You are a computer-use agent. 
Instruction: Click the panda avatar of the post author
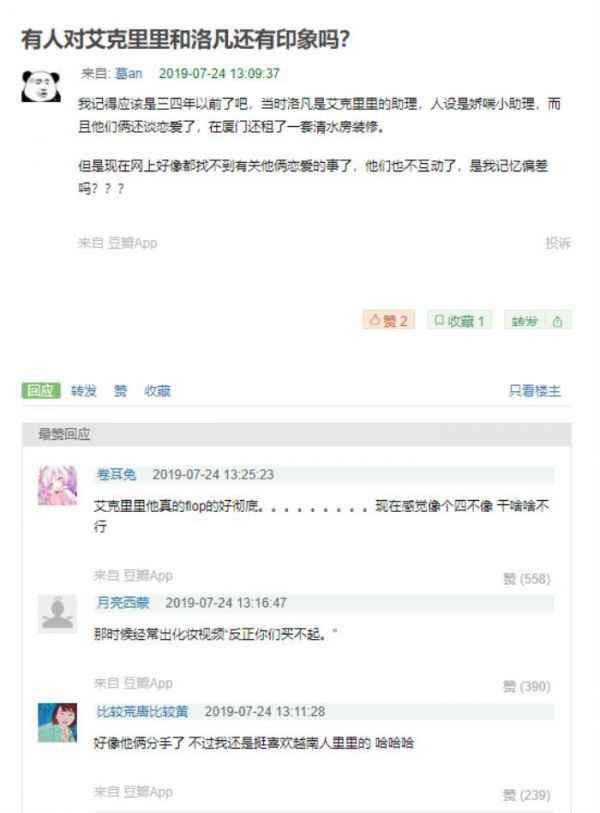[41, 86]
